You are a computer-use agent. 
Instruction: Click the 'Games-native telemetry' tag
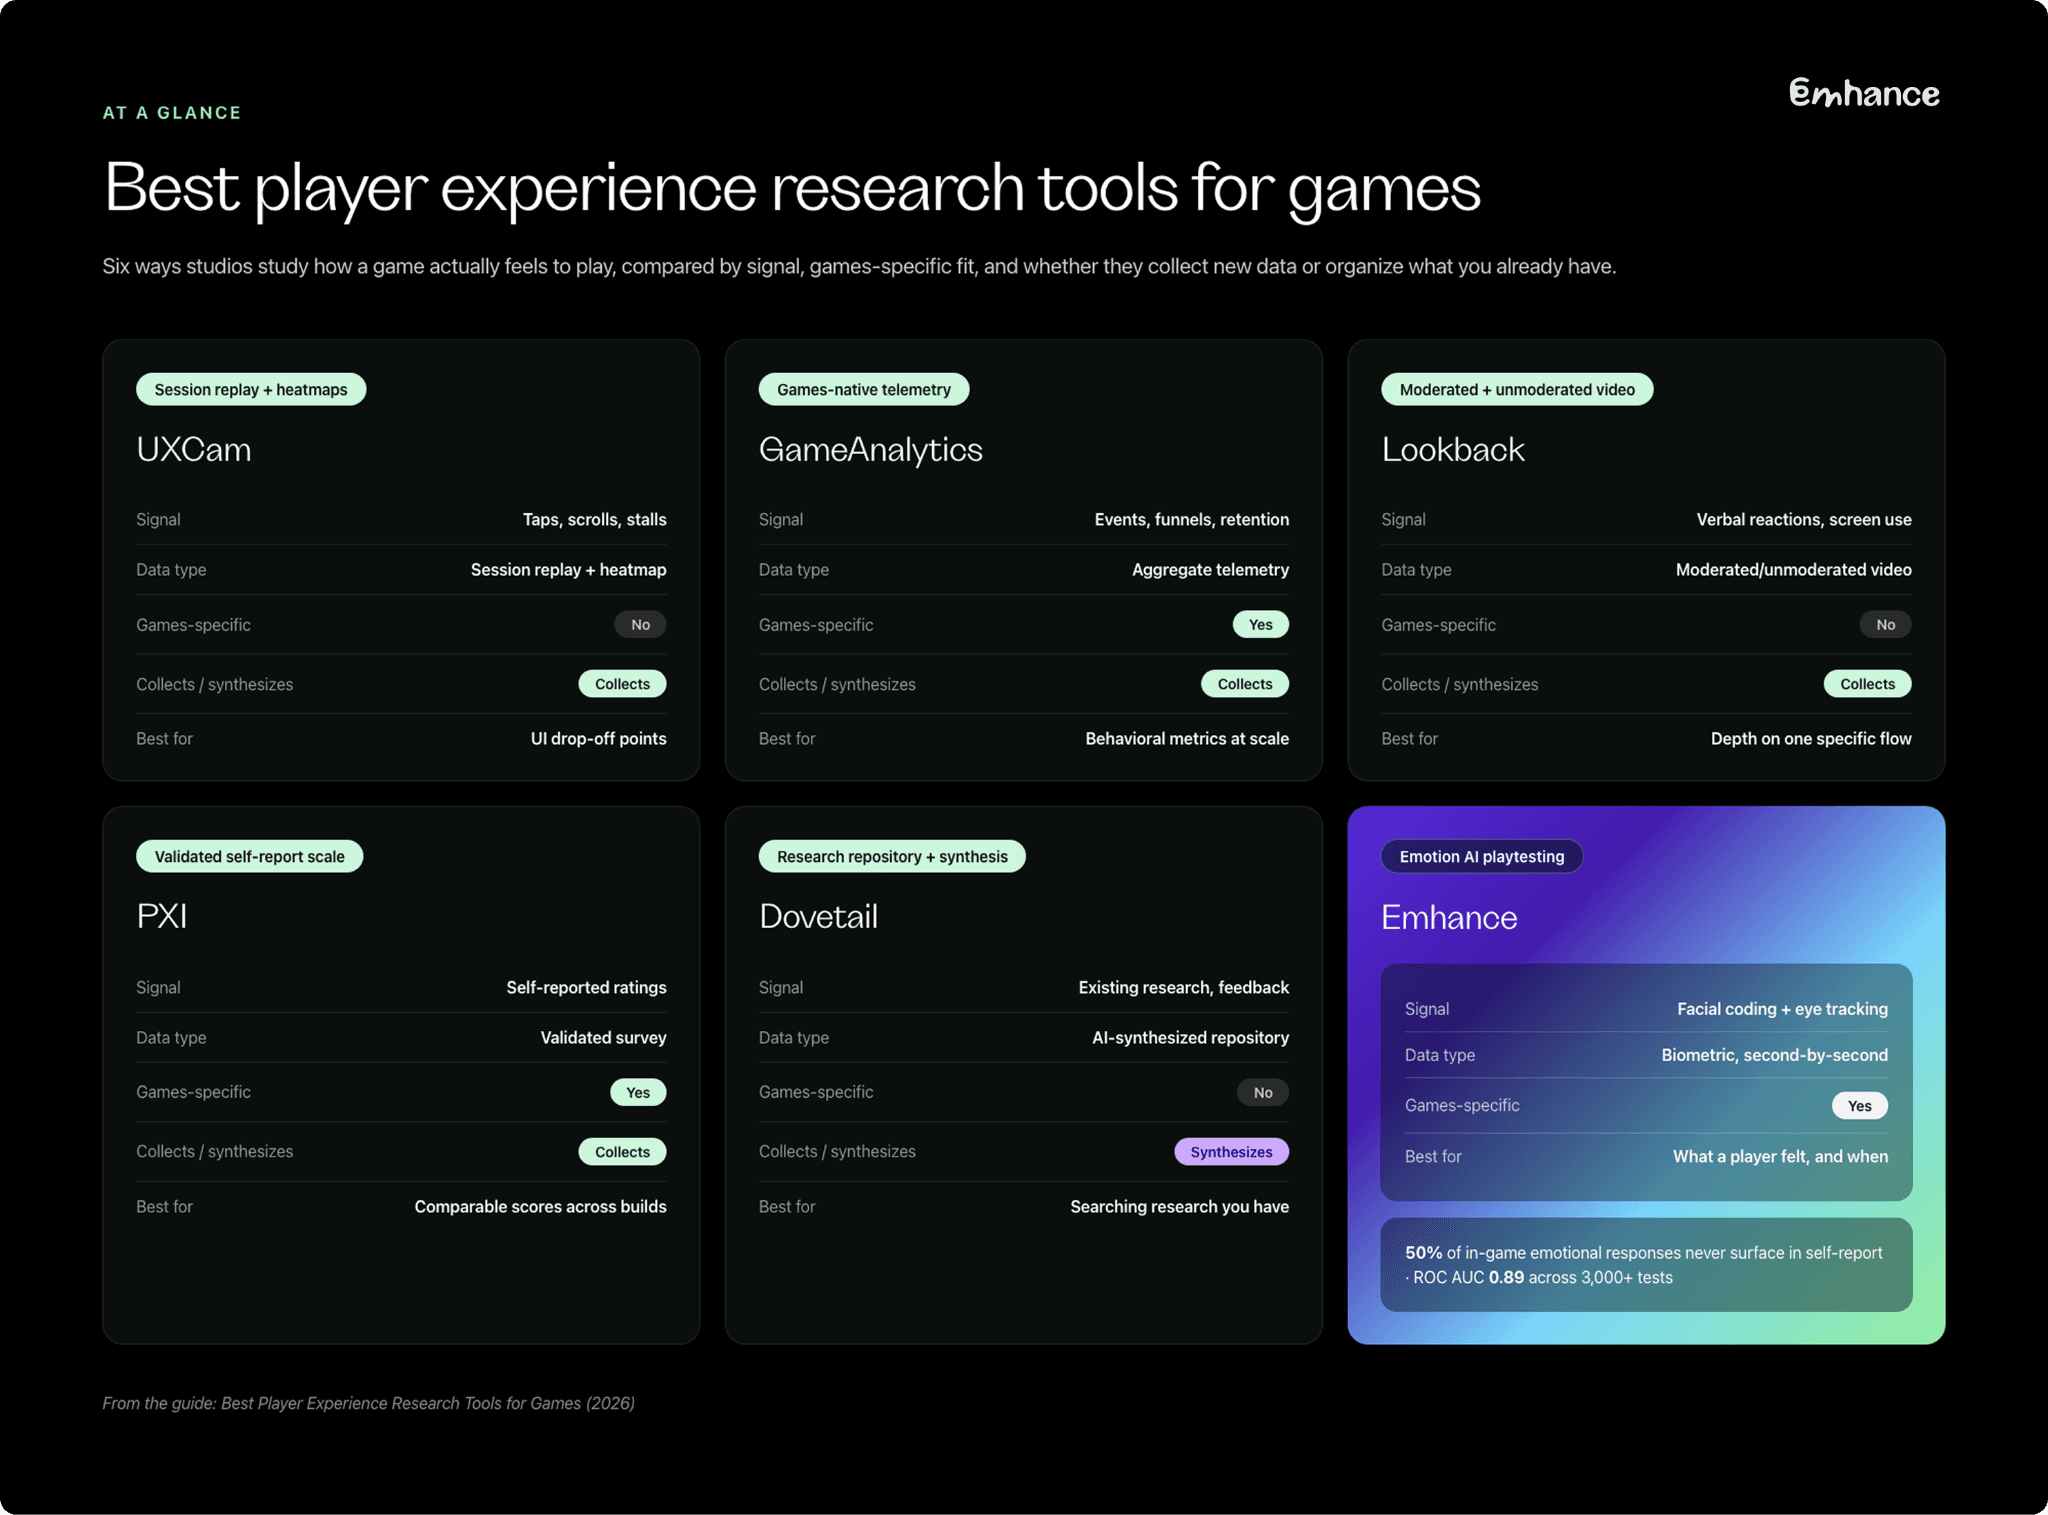point(864,389)
